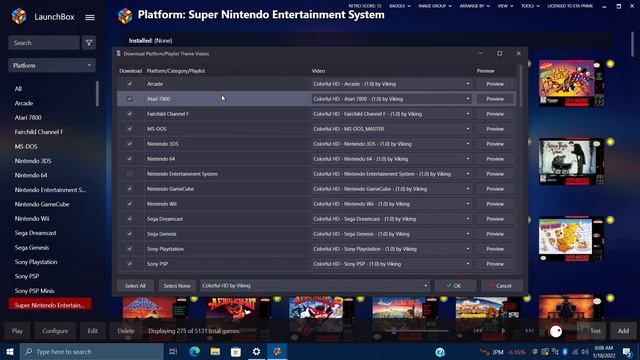Open the Image Group menu
The height and width of the screenshot is (360, 640).
[x=435, y=6]
